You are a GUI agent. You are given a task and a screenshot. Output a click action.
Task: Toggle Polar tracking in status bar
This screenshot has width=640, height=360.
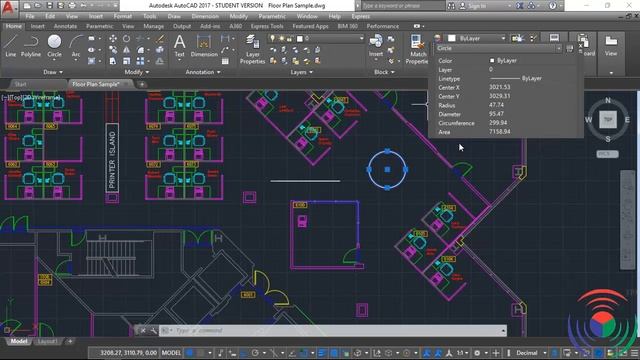tap(256, 353)
